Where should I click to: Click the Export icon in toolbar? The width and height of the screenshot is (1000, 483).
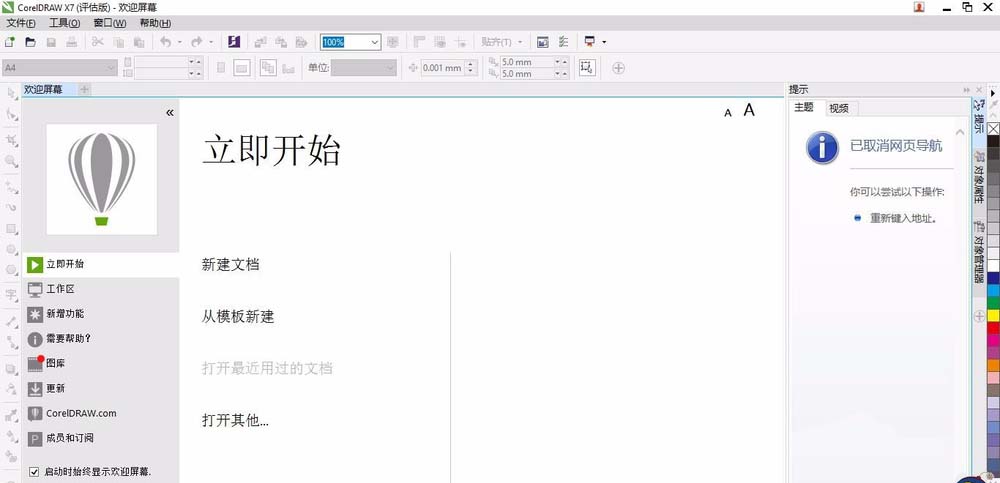pyautogui.click(x=281, y=42)
